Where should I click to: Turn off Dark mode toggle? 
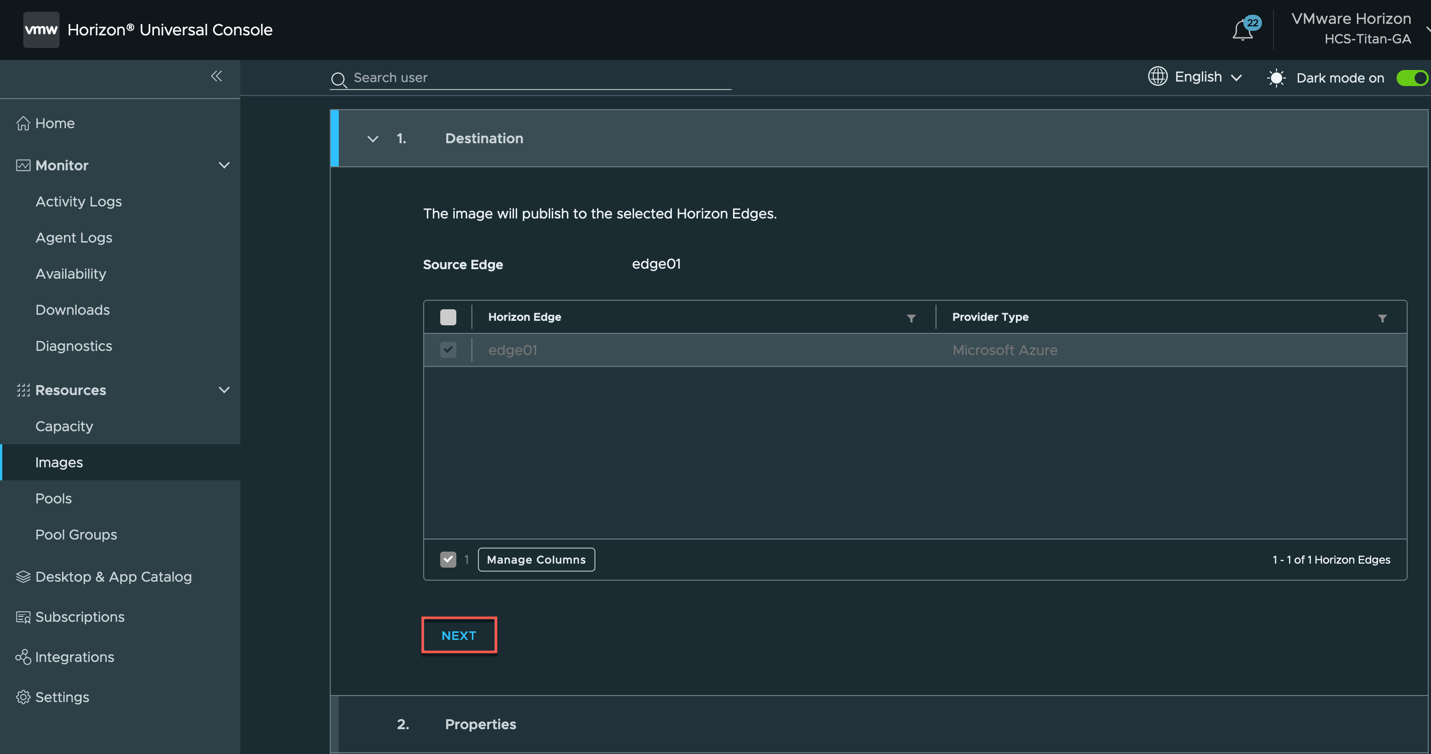click(1412, 78)
